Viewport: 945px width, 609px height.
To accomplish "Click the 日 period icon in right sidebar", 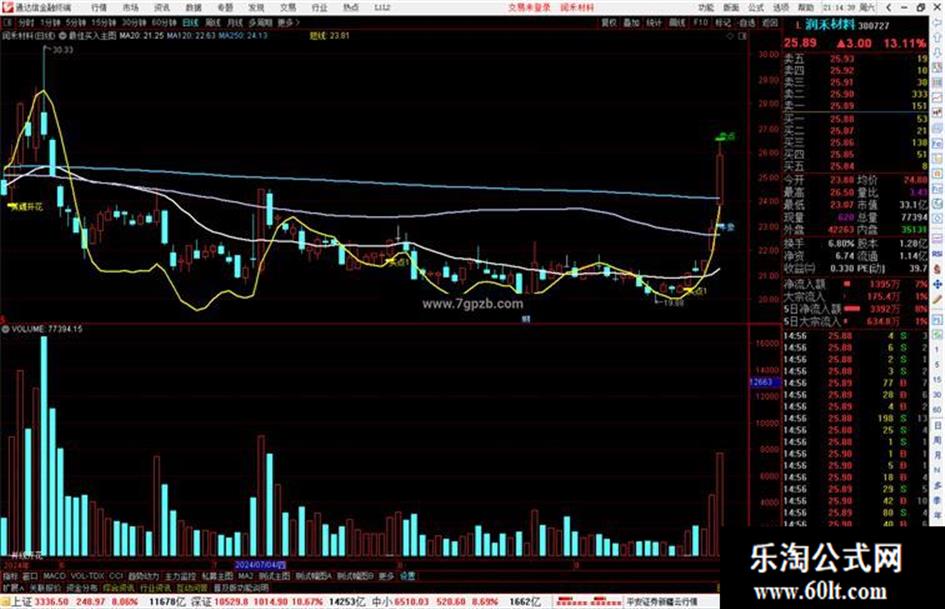I will [937, 425].
